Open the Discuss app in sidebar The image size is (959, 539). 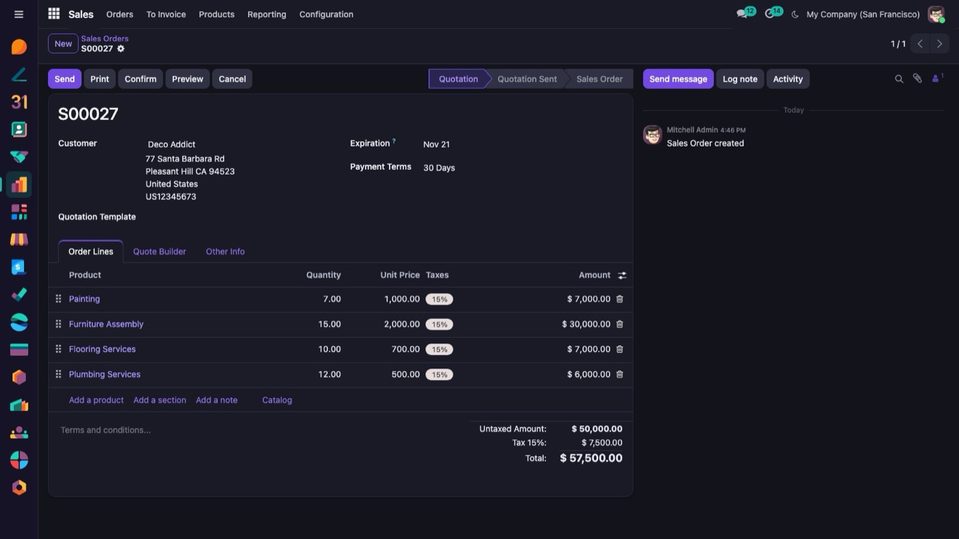19,46
